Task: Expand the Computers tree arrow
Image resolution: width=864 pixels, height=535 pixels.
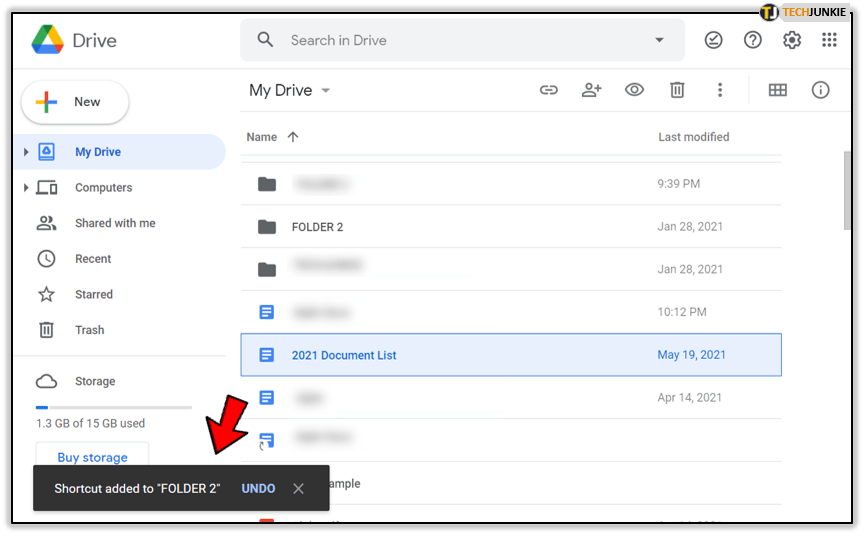Action: pos(26,188)
